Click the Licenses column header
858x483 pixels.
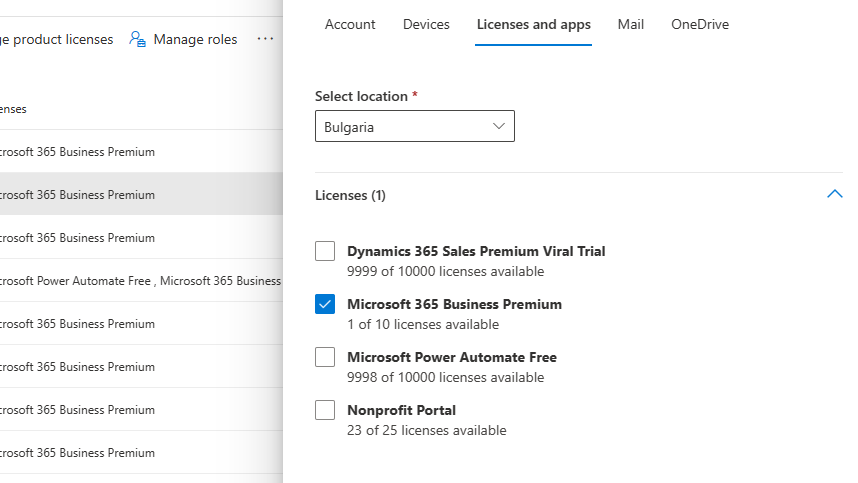[x=14, y=109]
